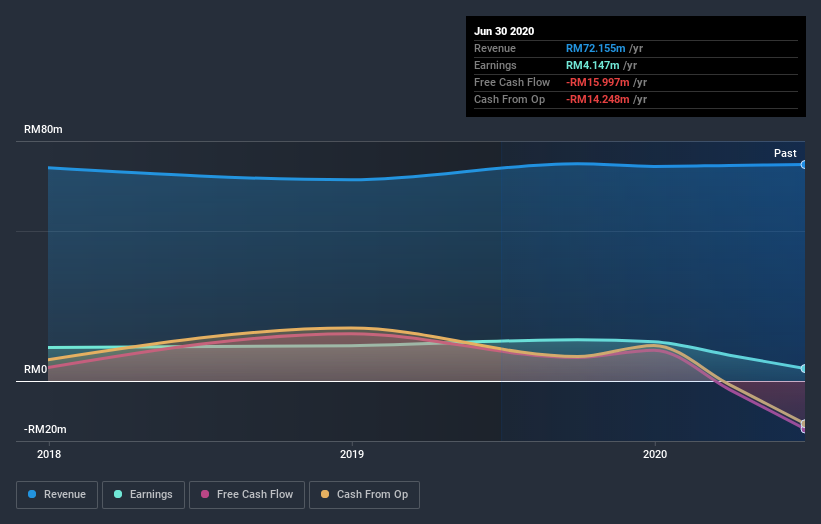Click the RM4.147m earnings value
The height and width of the screenshot is (524, 821).
[593, 65]
